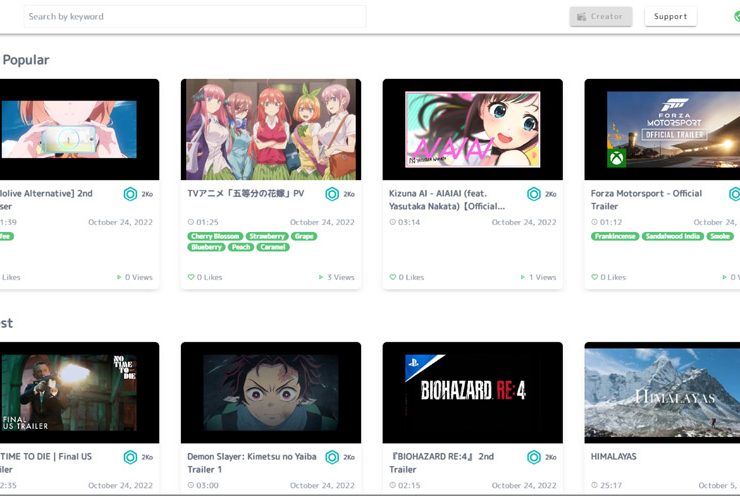Click the Search by keyword field
Screen dimensions: 740x496
195,17
